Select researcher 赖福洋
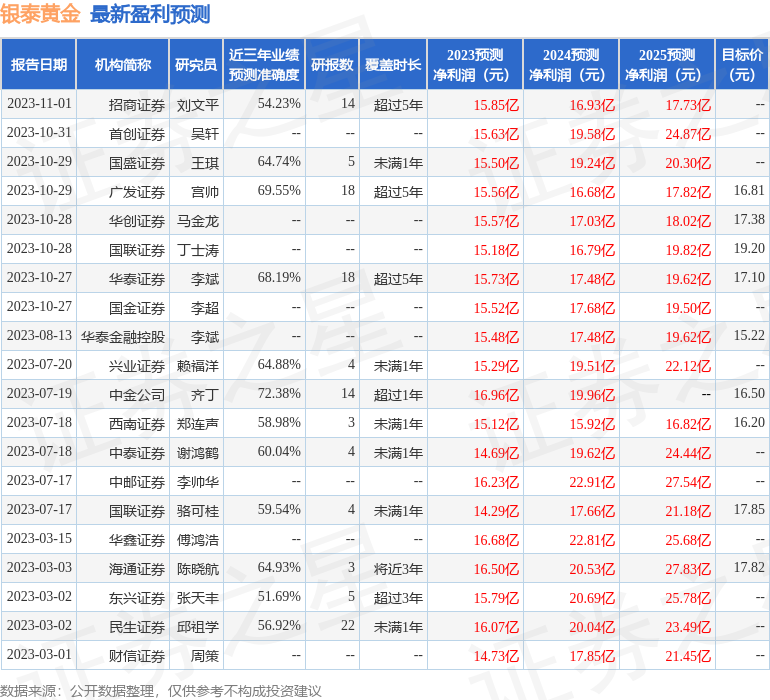 click(198, 366)
